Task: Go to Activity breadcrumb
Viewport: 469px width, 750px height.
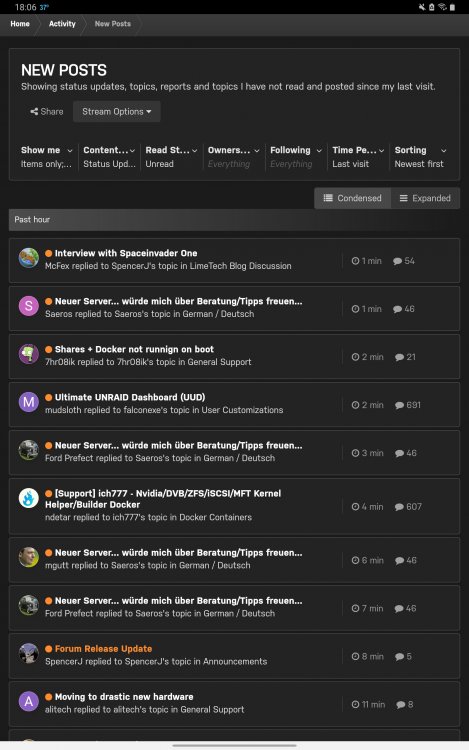Action: click(x=62, y=24)
